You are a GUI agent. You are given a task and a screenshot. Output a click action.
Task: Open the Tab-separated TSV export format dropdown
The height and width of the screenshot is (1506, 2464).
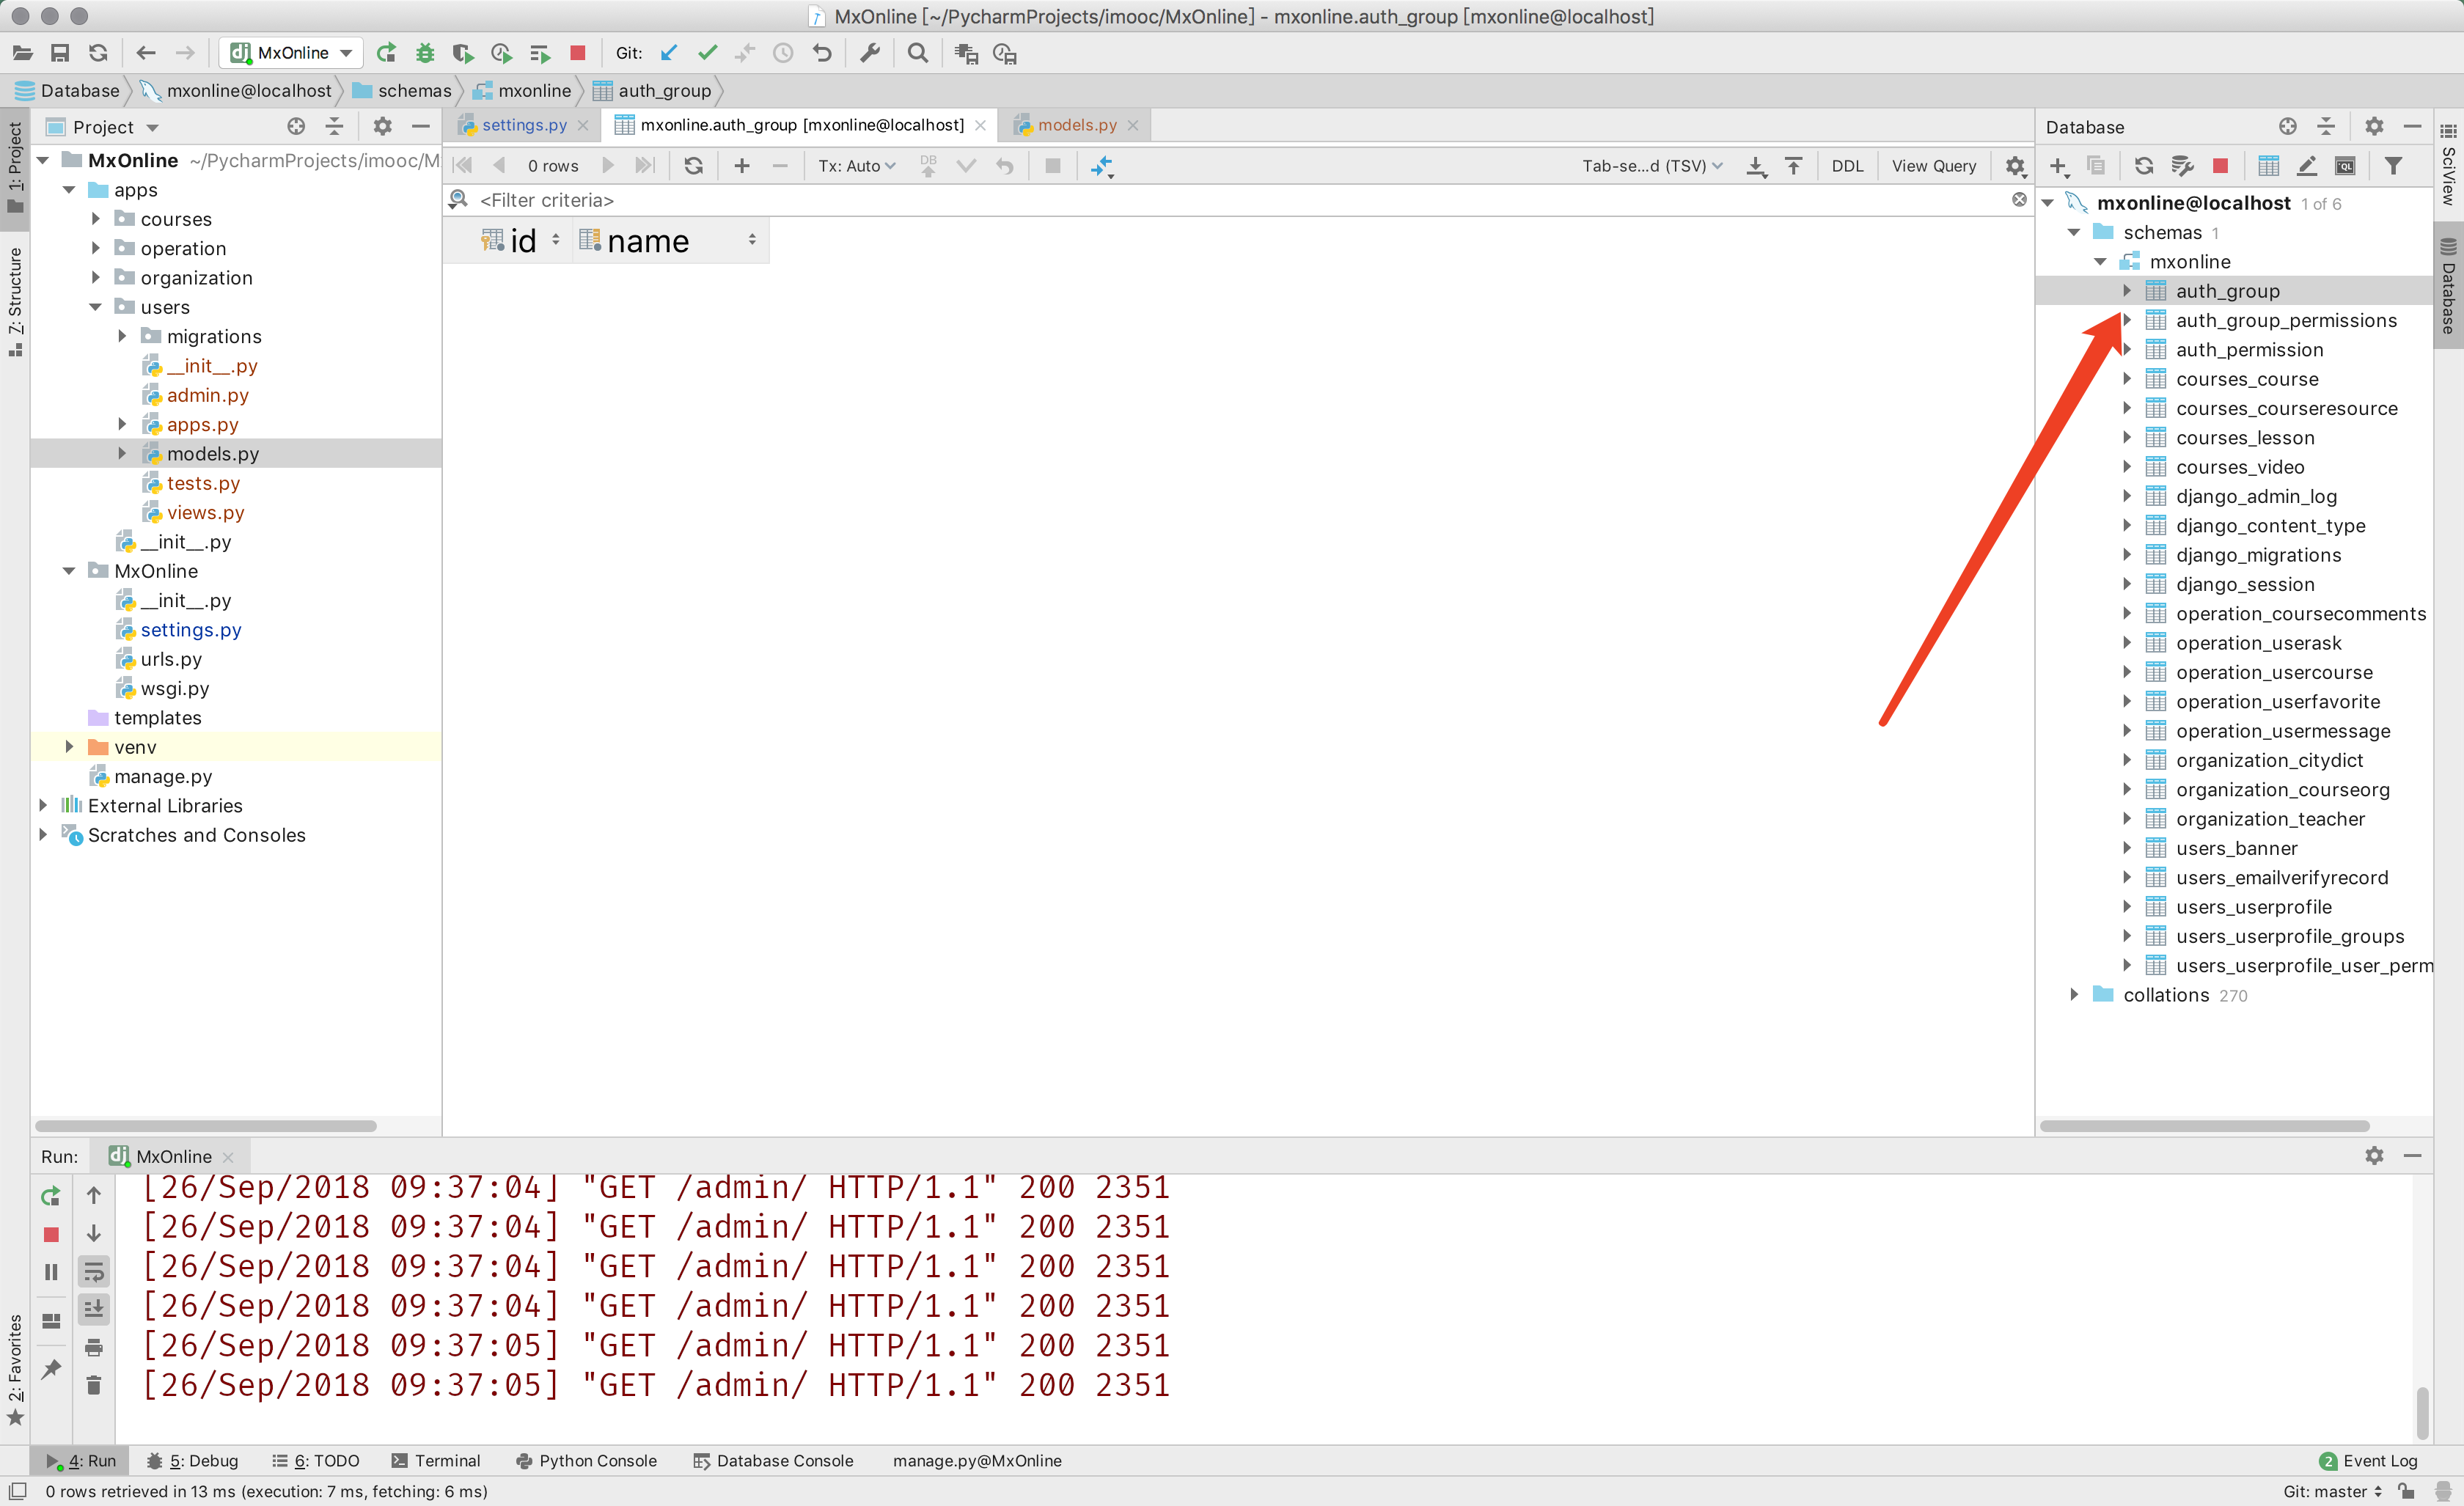pos(1651,166)
